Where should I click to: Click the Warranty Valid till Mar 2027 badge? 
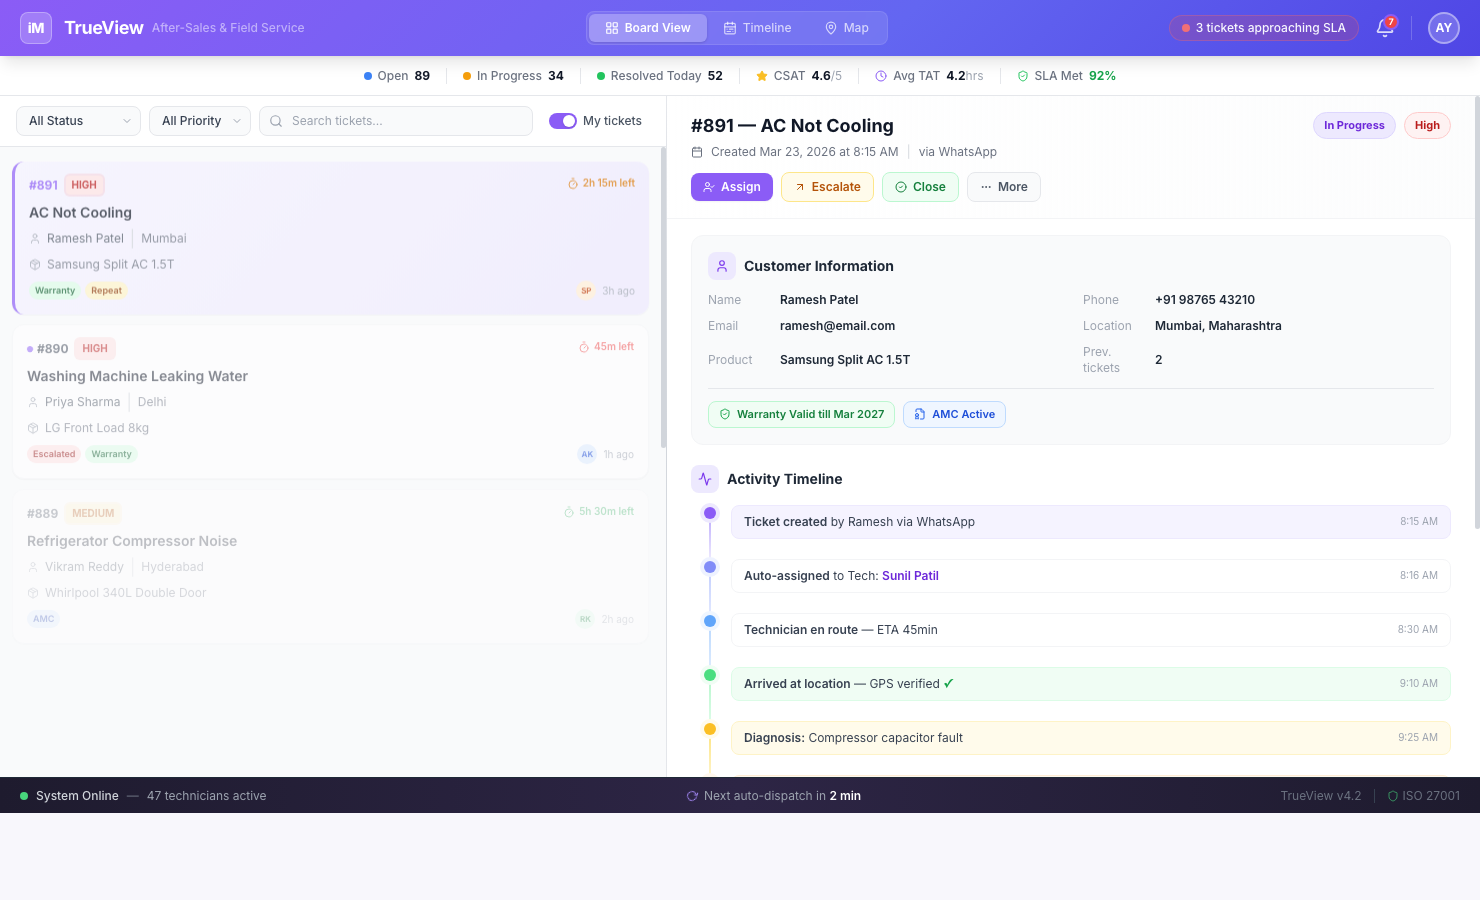tap(800, 414)
